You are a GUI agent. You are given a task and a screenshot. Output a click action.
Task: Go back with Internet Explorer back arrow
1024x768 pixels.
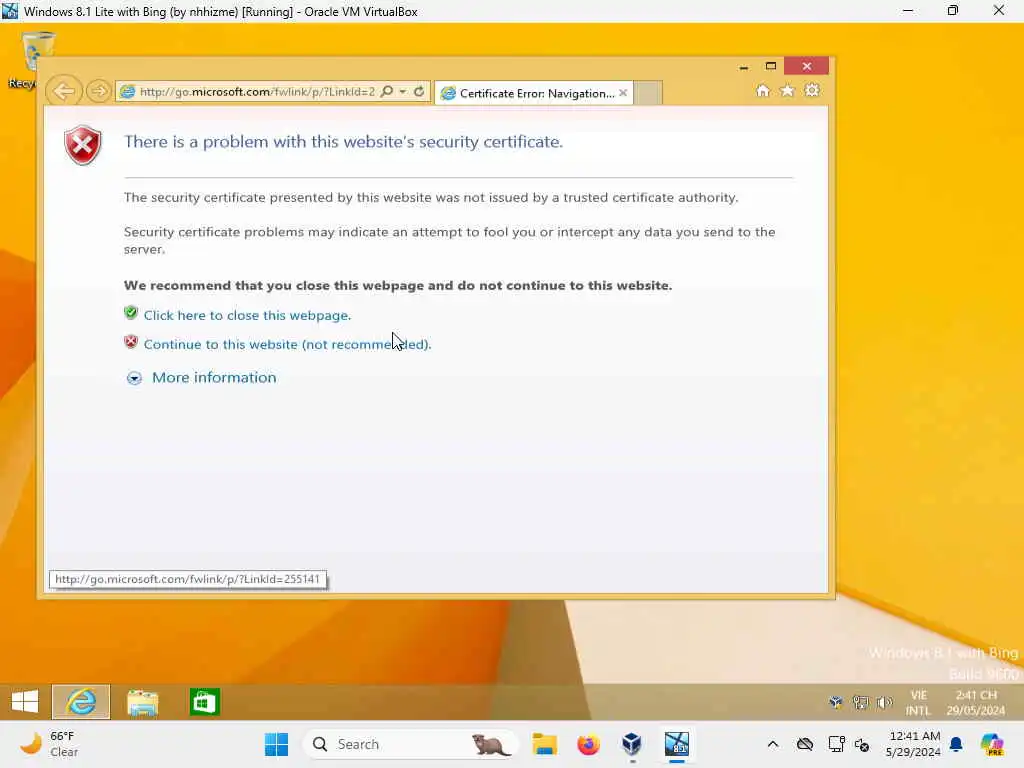[x=64, y=91]
